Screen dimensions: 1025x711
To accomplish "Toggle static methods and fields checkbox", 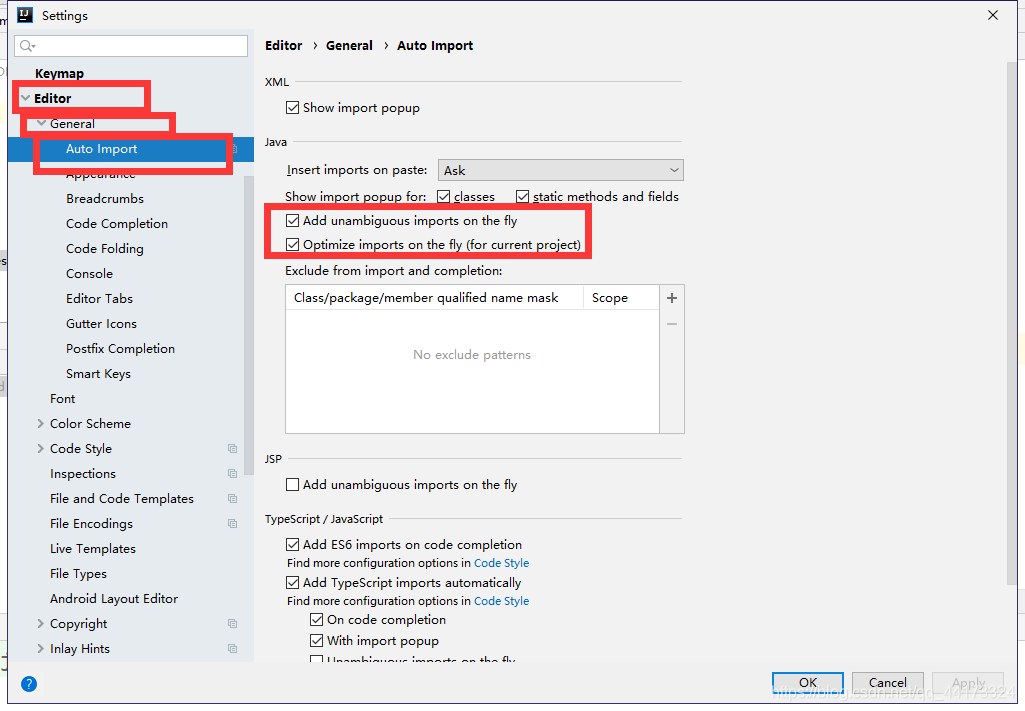I will (522, 197).
